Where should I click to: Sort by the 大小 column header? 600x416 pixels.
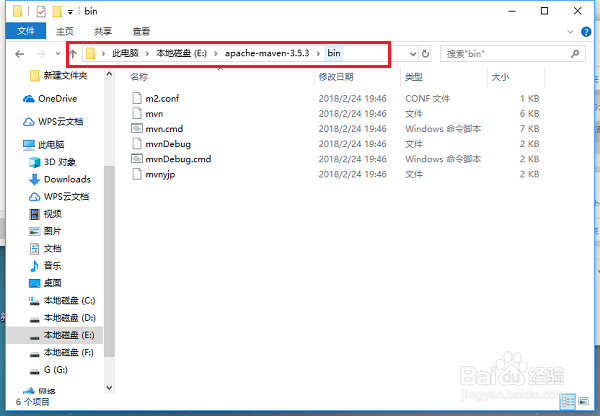coord(500,77)
